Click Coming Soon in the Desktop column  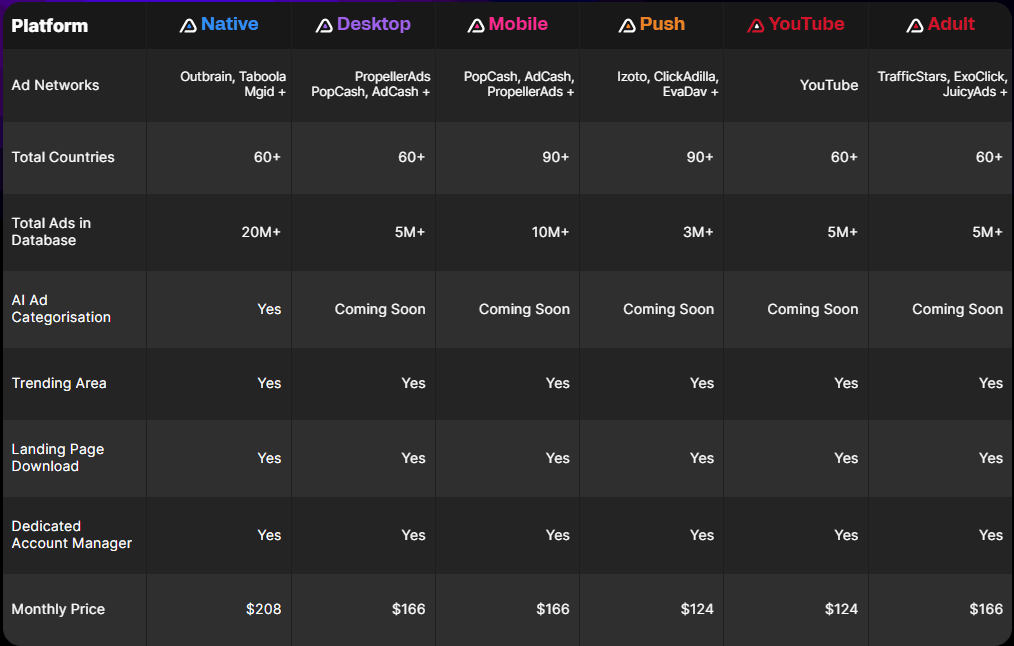pos(380,309)
